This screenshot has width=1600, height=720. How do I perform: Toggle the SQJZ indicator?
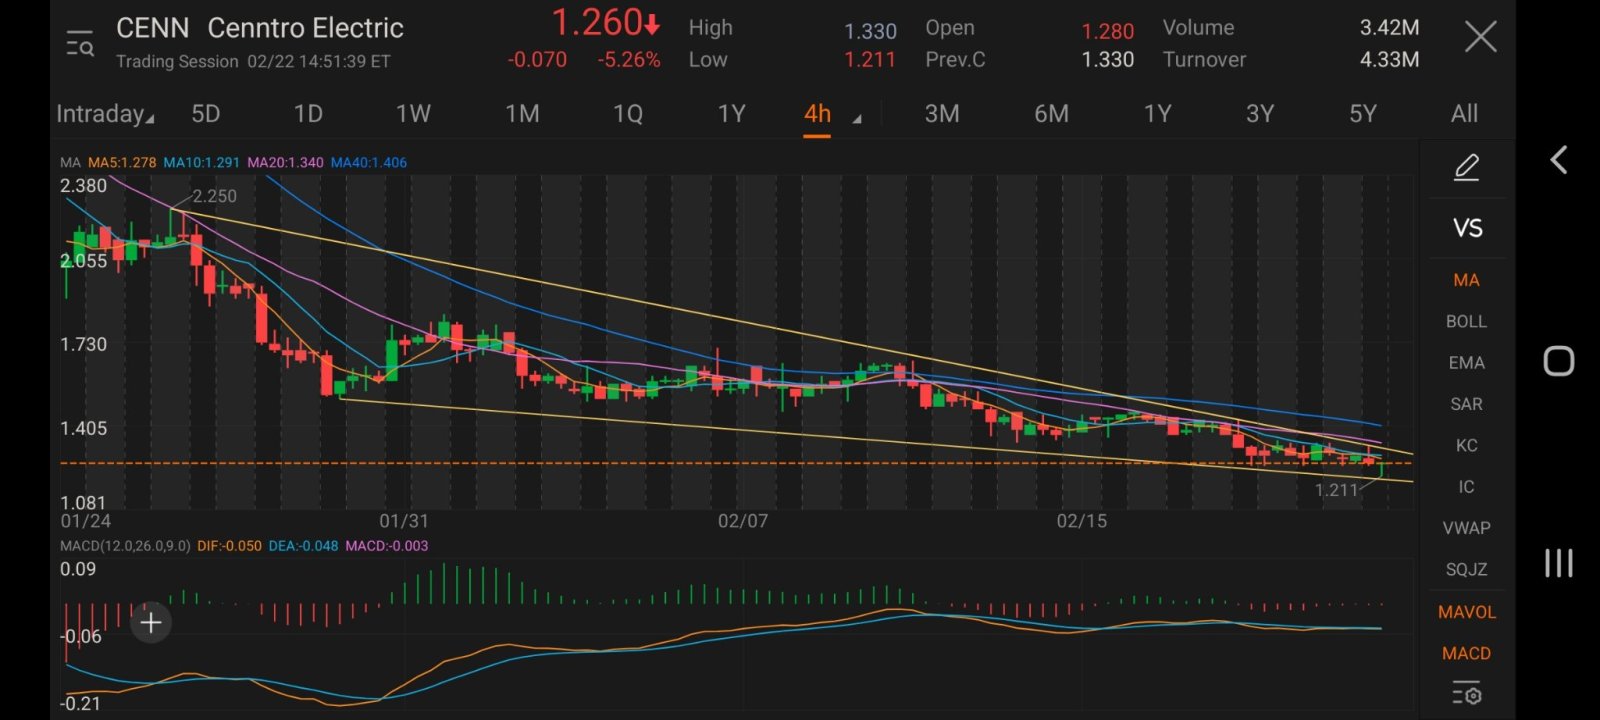(x=1466, y=569)
